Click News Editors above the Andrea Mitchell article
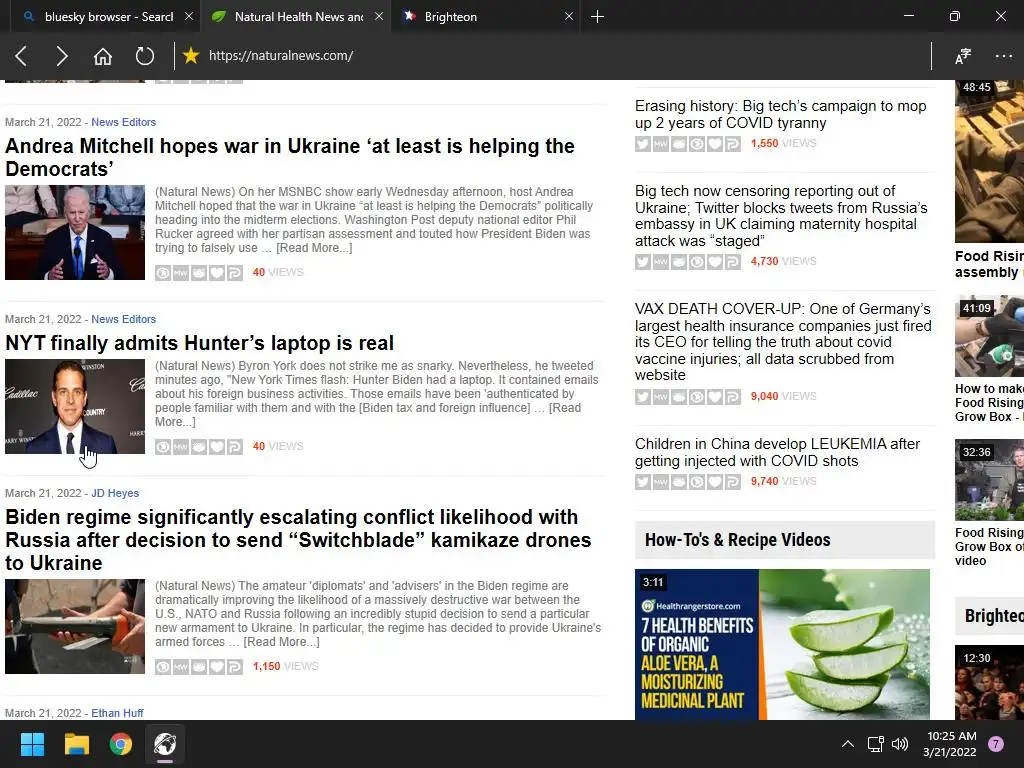Viewport: 1024px width, 768px height. (x=123, y=122)
